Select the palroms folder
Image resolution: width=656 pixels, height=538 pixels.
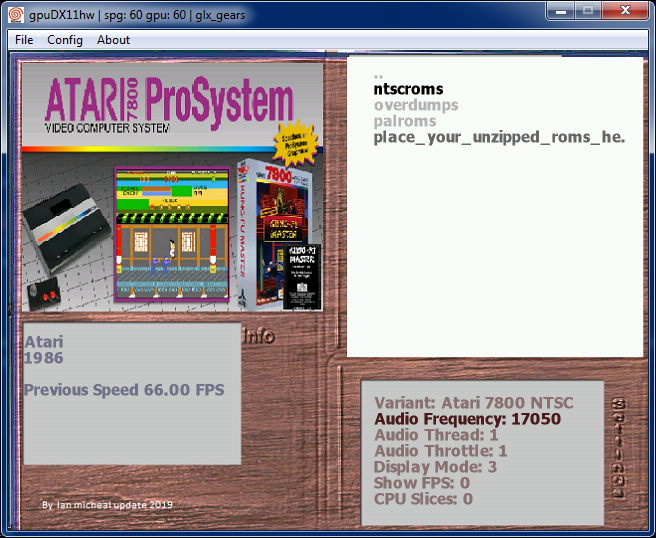tap(405, 121)
